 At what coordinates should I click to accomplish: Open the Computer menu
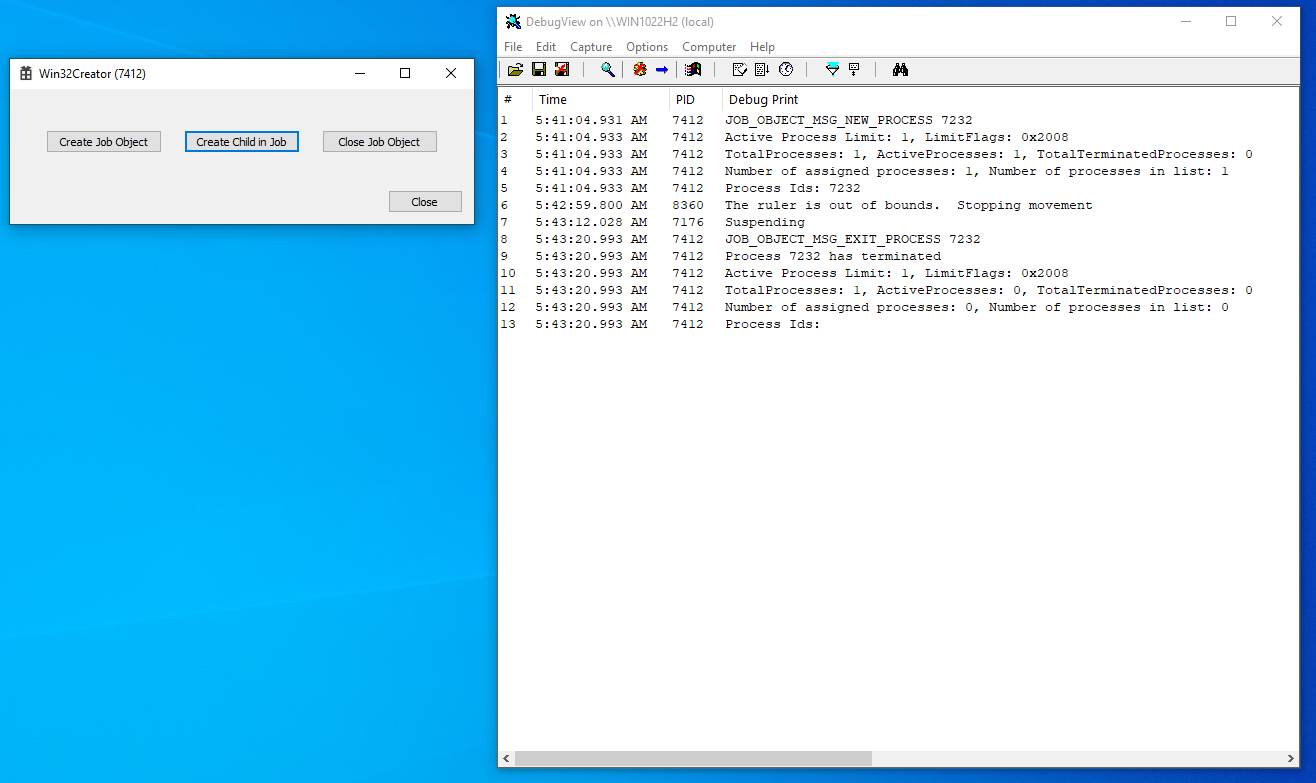click(709, 47)
